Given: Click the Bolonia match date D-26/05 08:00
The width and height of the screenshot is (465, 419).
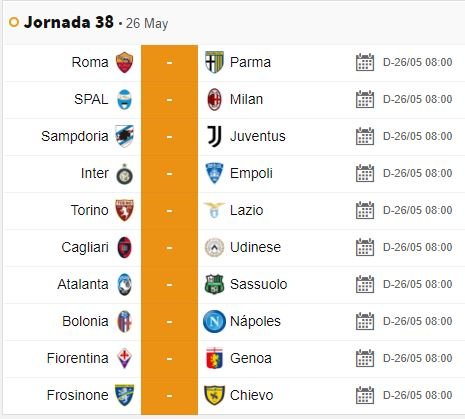Looking at the screenshot, I should (418, 321).
